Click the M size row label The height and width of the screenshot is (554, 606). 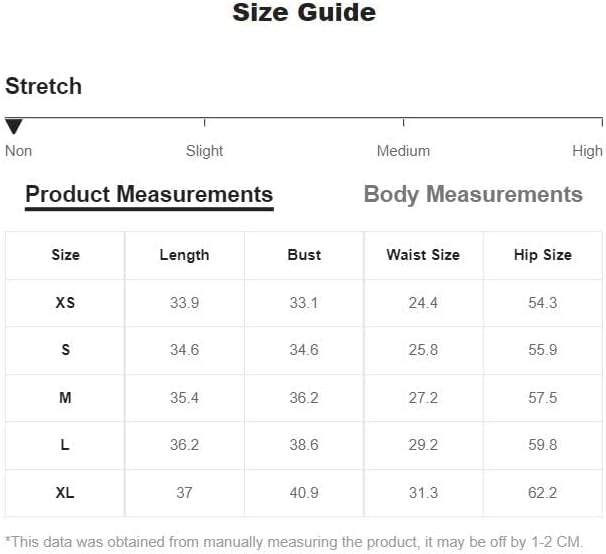click(x=65, y=398)
